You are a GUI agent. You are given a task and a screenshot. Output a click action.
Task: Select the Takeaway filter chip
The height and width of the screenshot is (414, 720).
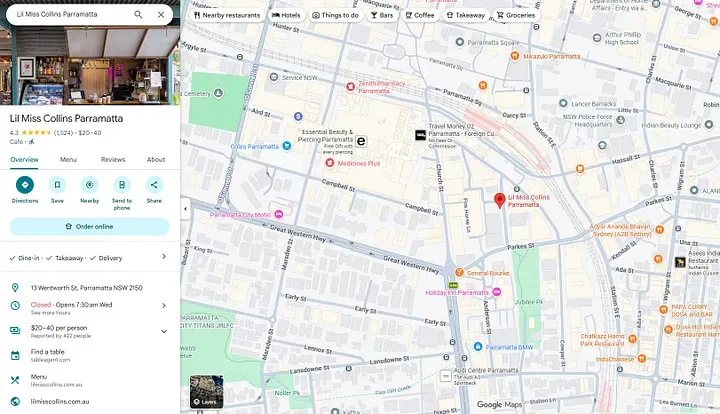click(x=466, y=15)
